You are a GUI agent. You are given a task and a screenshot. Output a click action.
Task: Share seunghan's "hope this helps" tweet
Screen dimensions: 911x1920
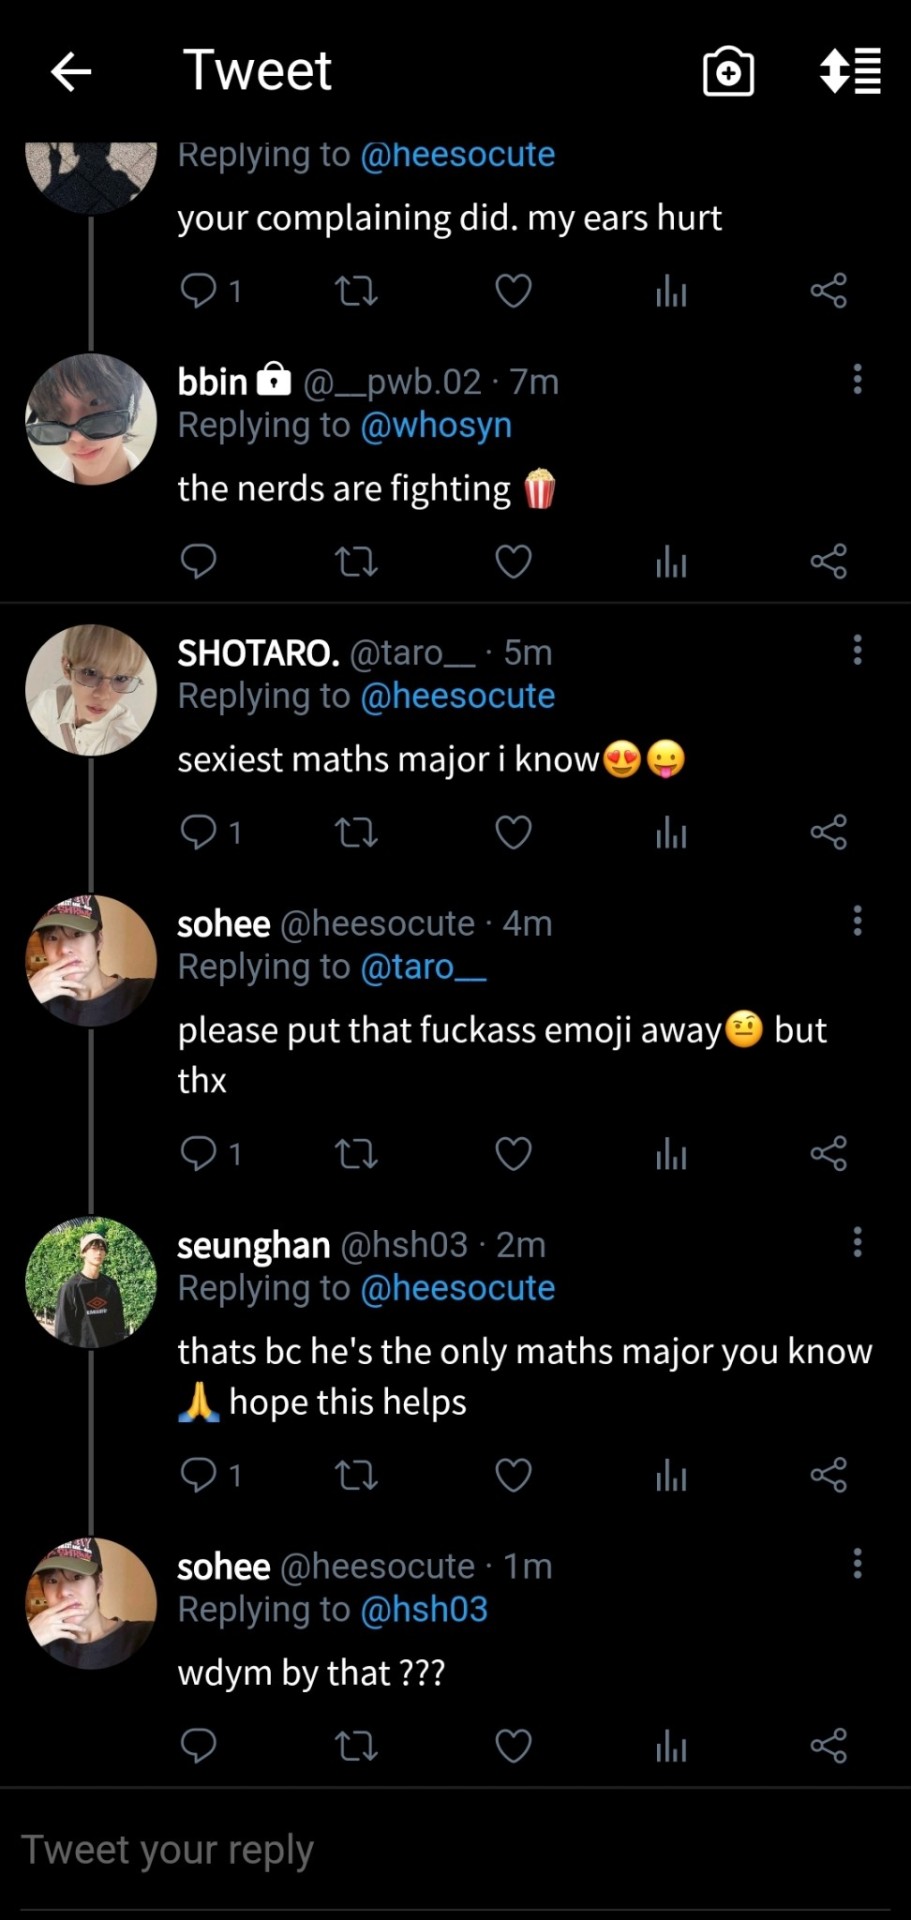(828, 1475)
